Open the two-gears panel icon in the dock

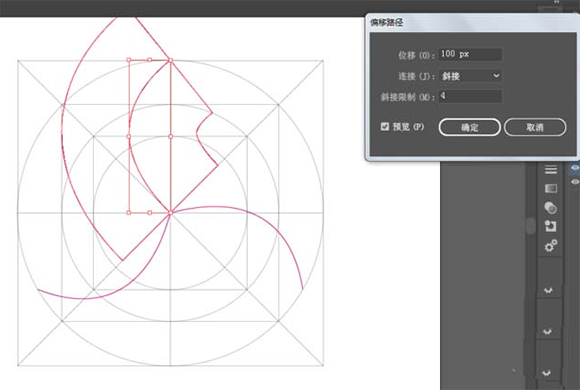point(550,246)
